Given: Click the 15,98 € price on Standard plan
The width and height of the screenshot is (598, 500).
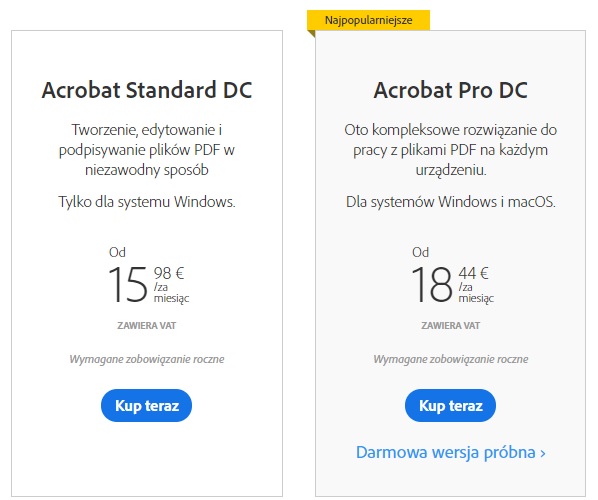Looking at the screenshot, I should (147, 284).
